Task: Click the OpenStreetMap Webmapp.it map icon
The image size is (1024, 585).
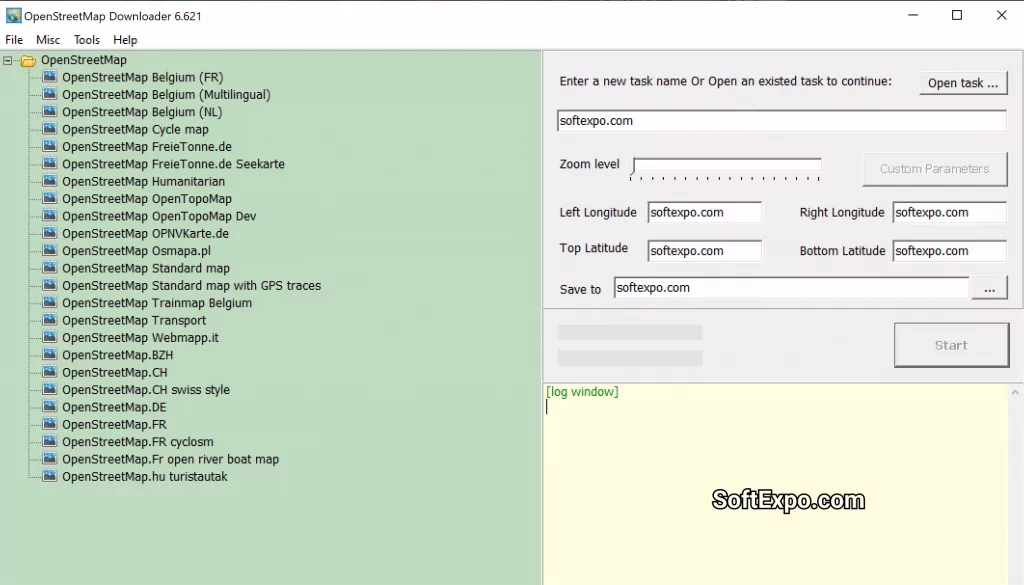Action: pyautogui.click(x=49, y=337)
